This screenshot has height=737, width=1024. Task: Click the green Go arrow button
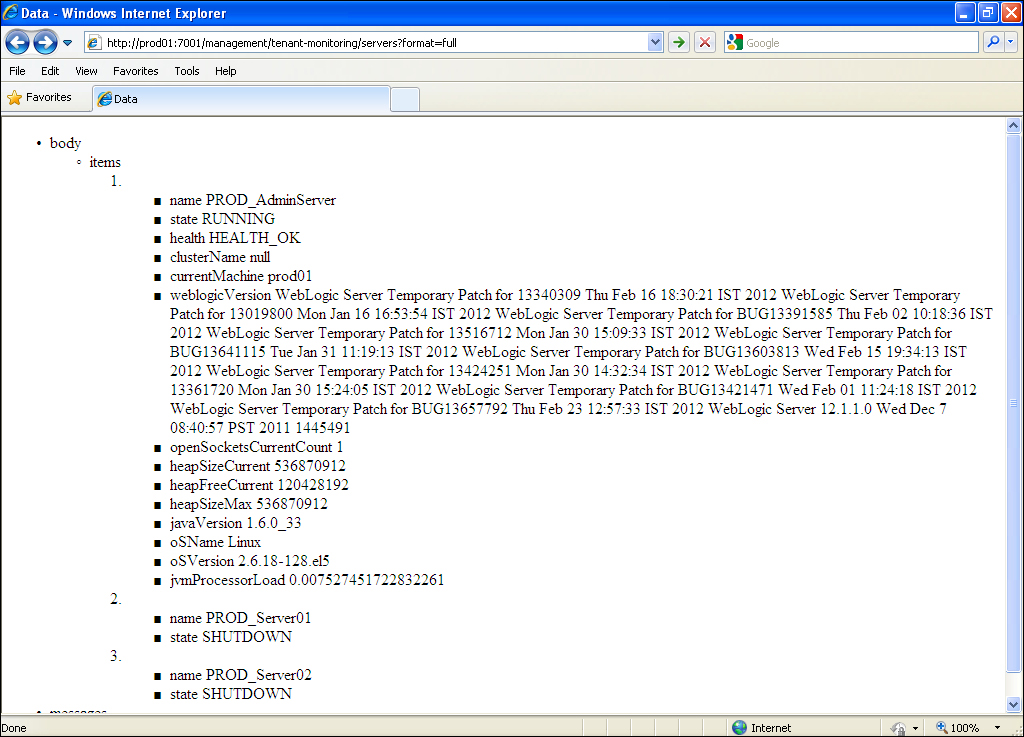click(679, 43)
